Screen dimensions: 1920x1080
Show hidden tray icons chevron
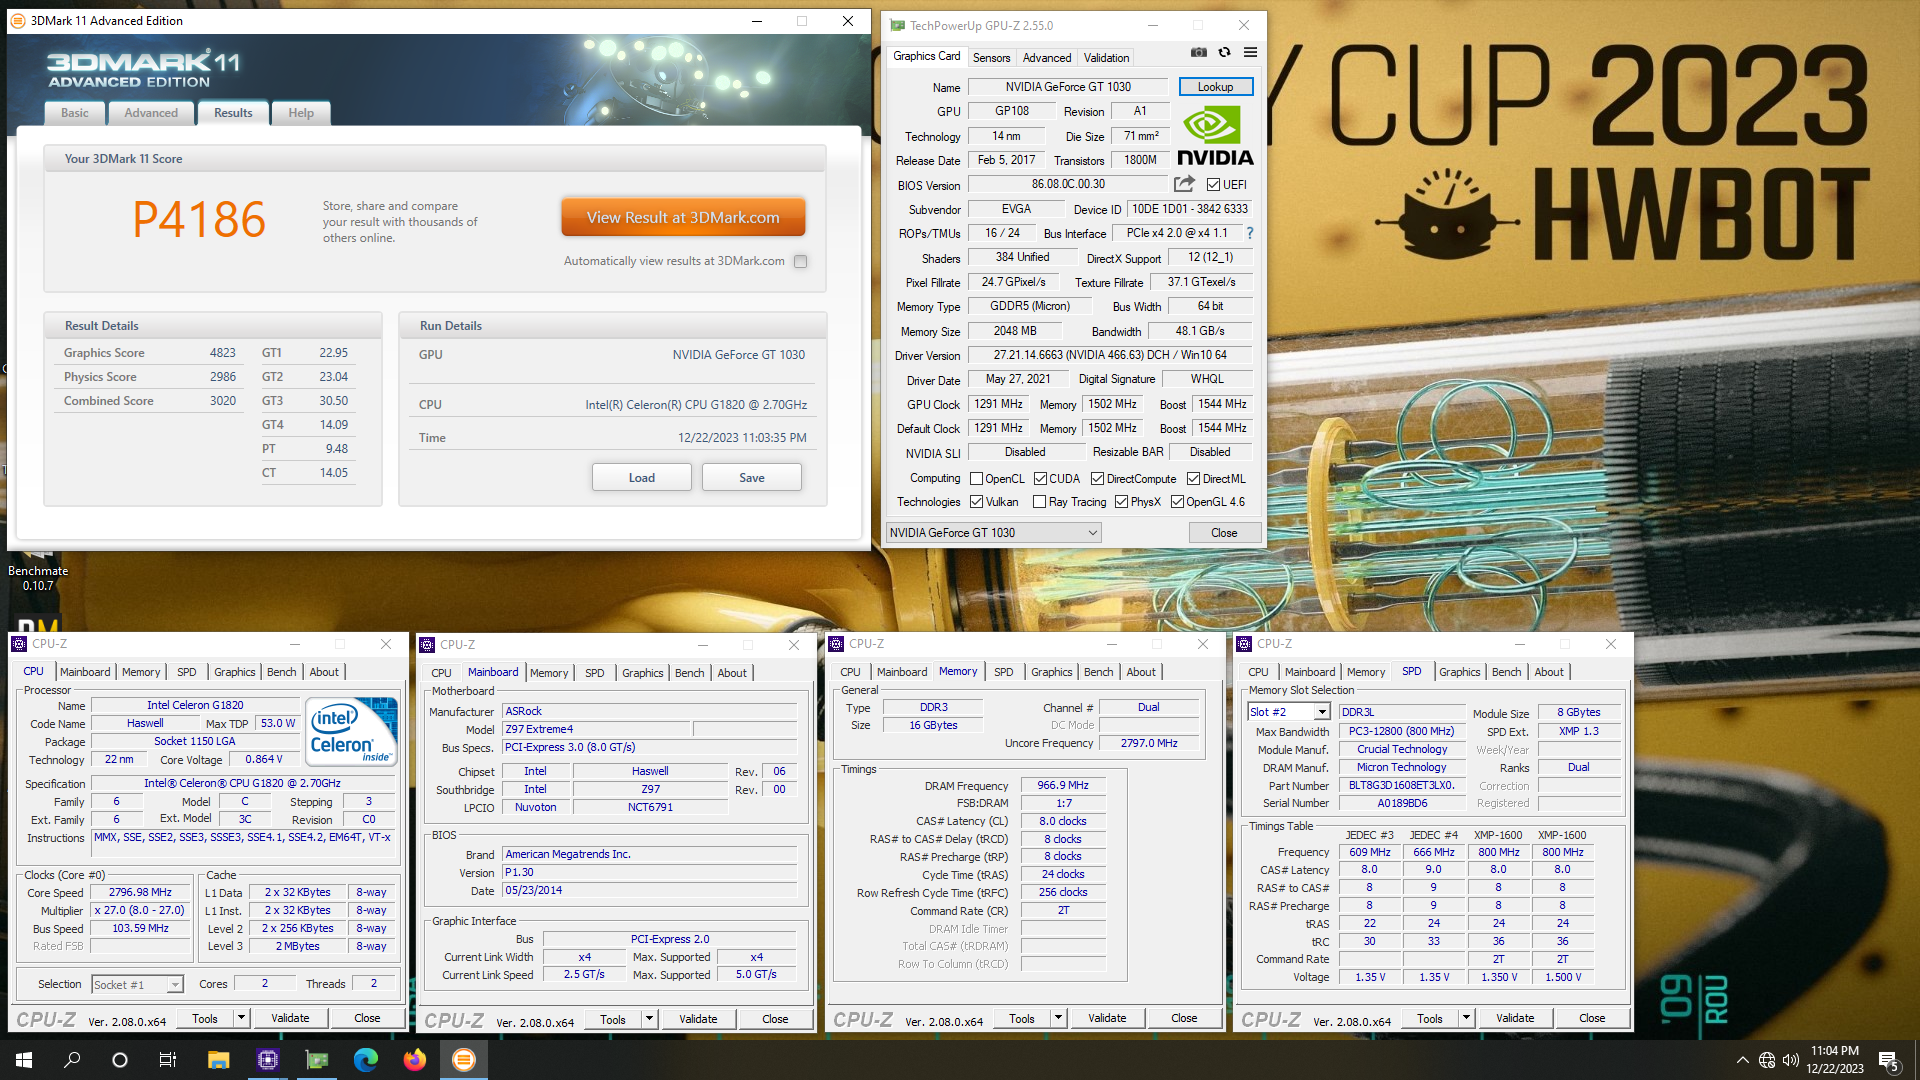[x=1742, y=1060]
